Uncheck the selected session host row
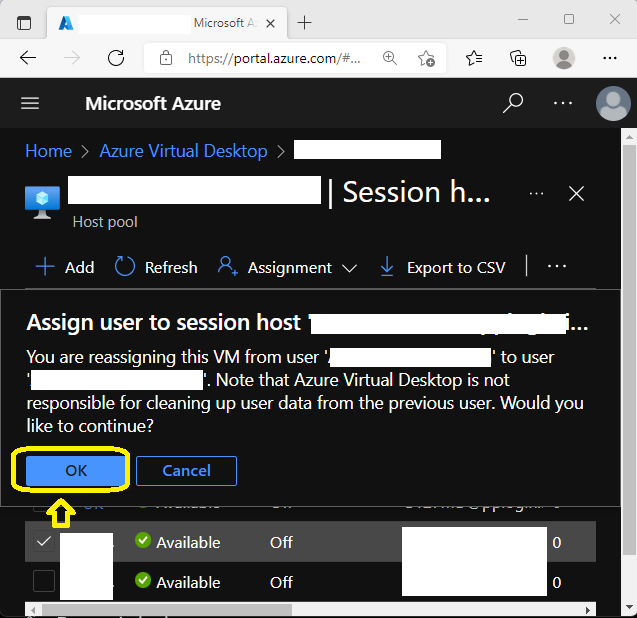 pyautogui.click(x=43, y=541)
